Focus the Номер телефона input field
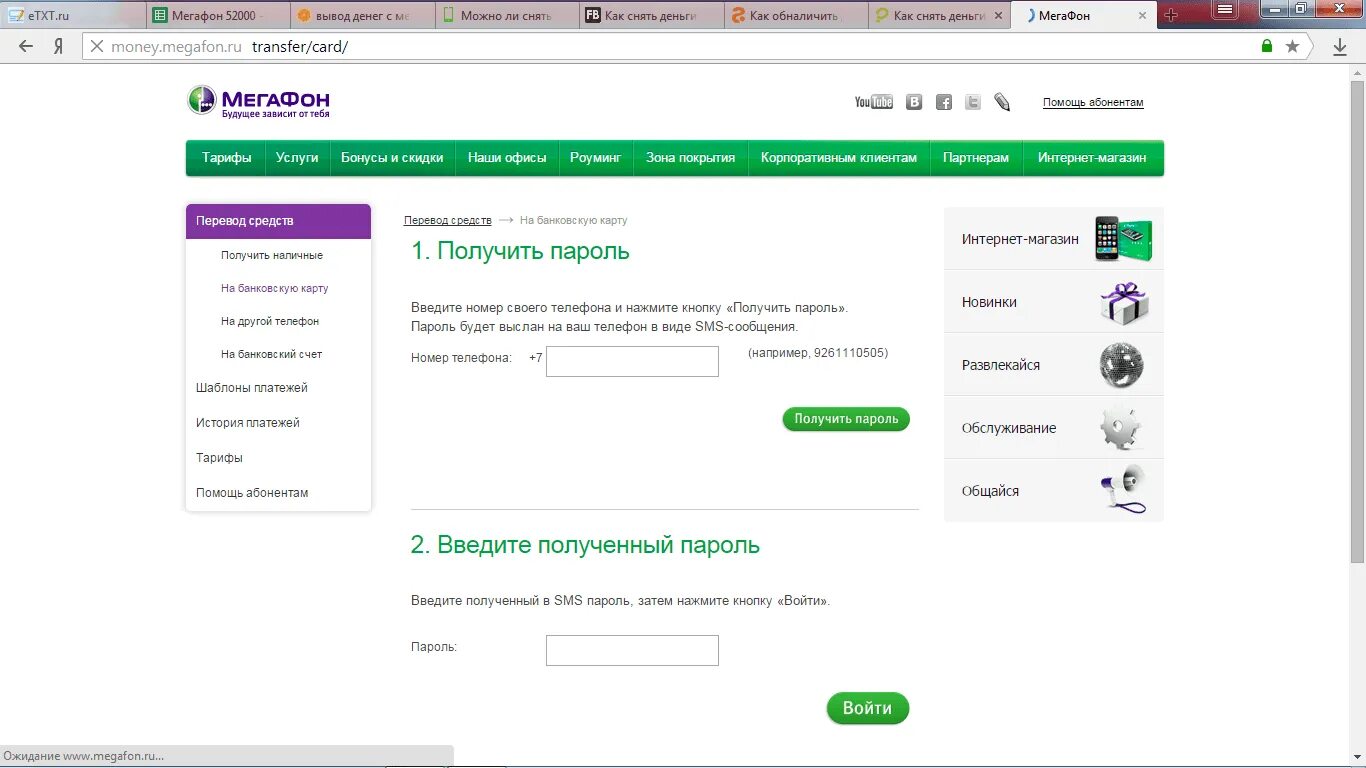The height and width of the screenshot is (768, 1366). tap(632, 362)
